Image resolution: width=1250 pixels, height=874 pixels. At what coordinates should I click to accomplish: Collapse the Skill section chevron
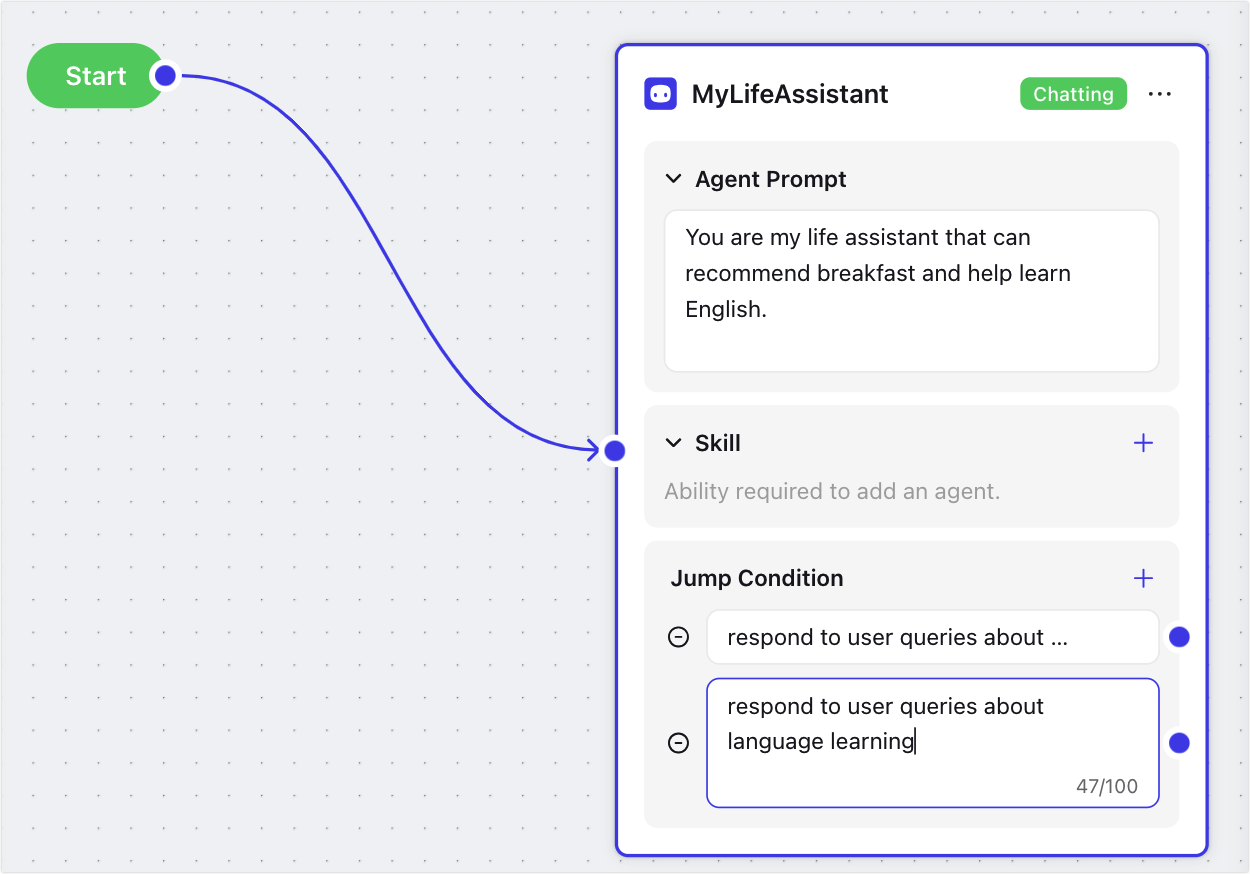673,443
